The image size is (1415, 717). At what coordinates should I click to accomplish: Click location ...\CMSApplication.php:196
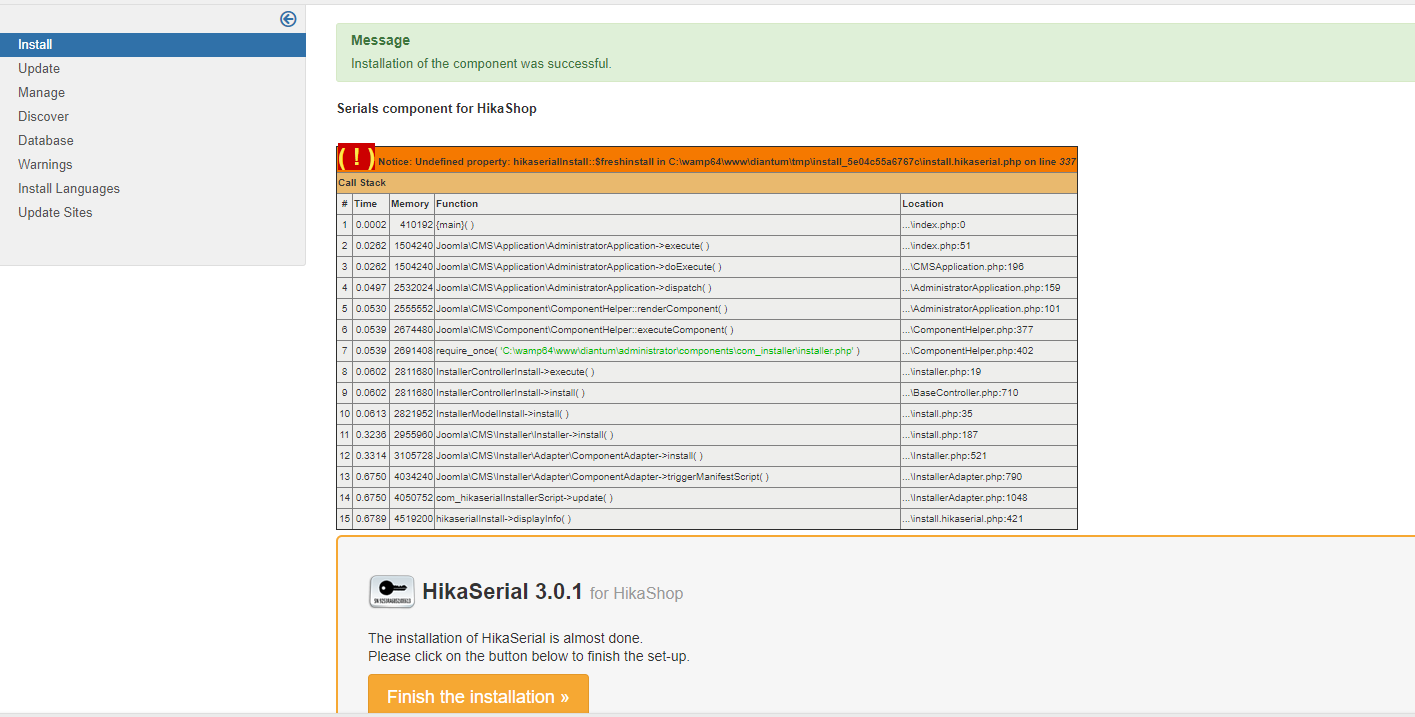[989, 267]
